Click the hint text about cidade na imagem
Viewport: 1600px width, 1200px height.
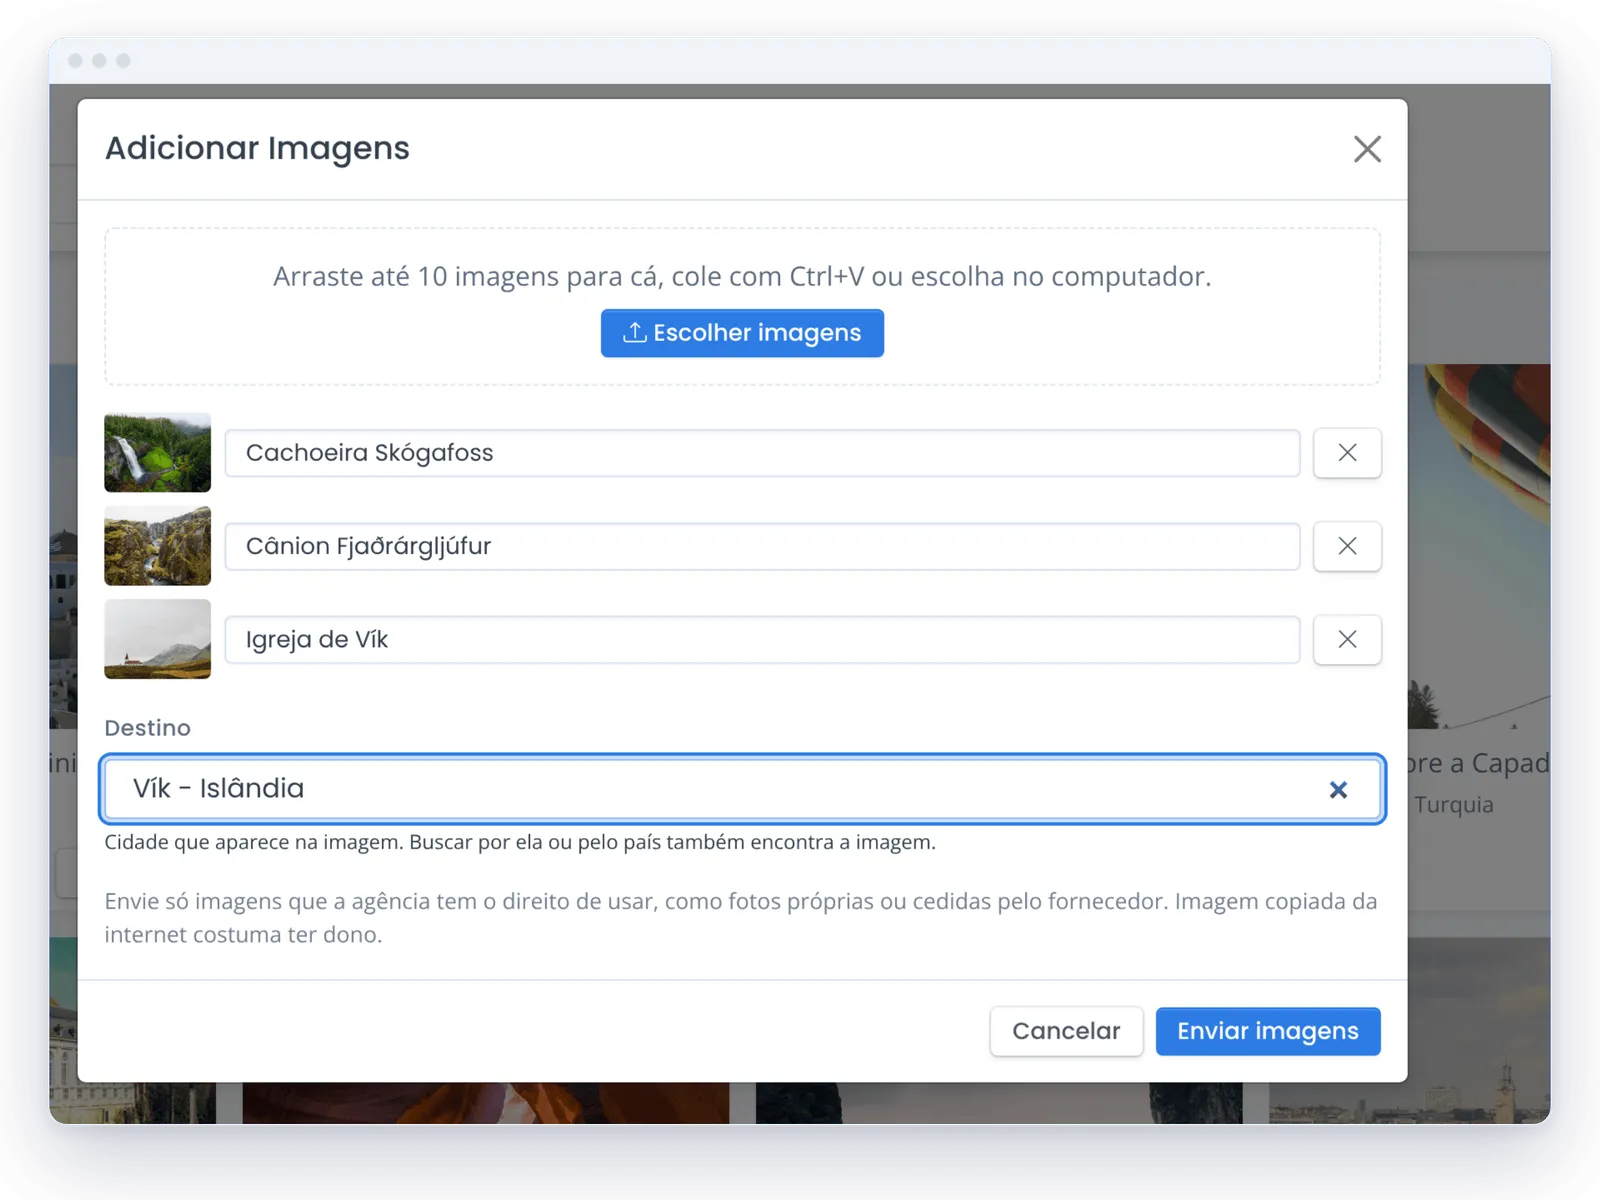(x=520, y=842)
